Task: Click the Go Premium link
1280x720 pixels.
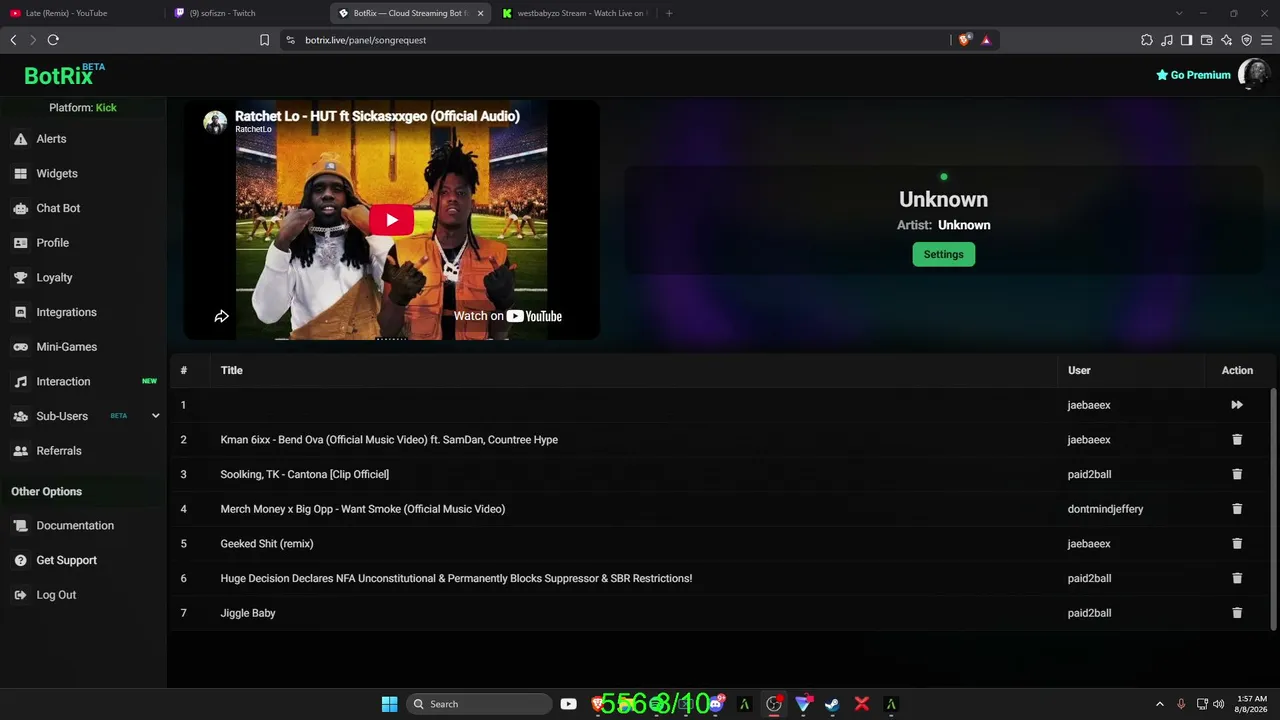Action: 1193,75
